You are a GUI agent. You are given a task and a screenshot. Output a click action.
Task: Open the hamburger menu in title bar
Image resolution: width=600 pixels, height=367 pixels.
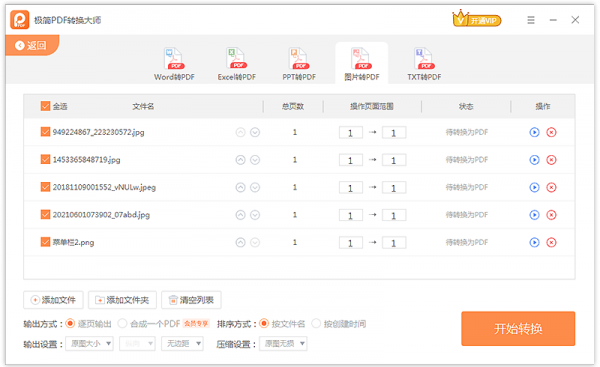[531, 20]
